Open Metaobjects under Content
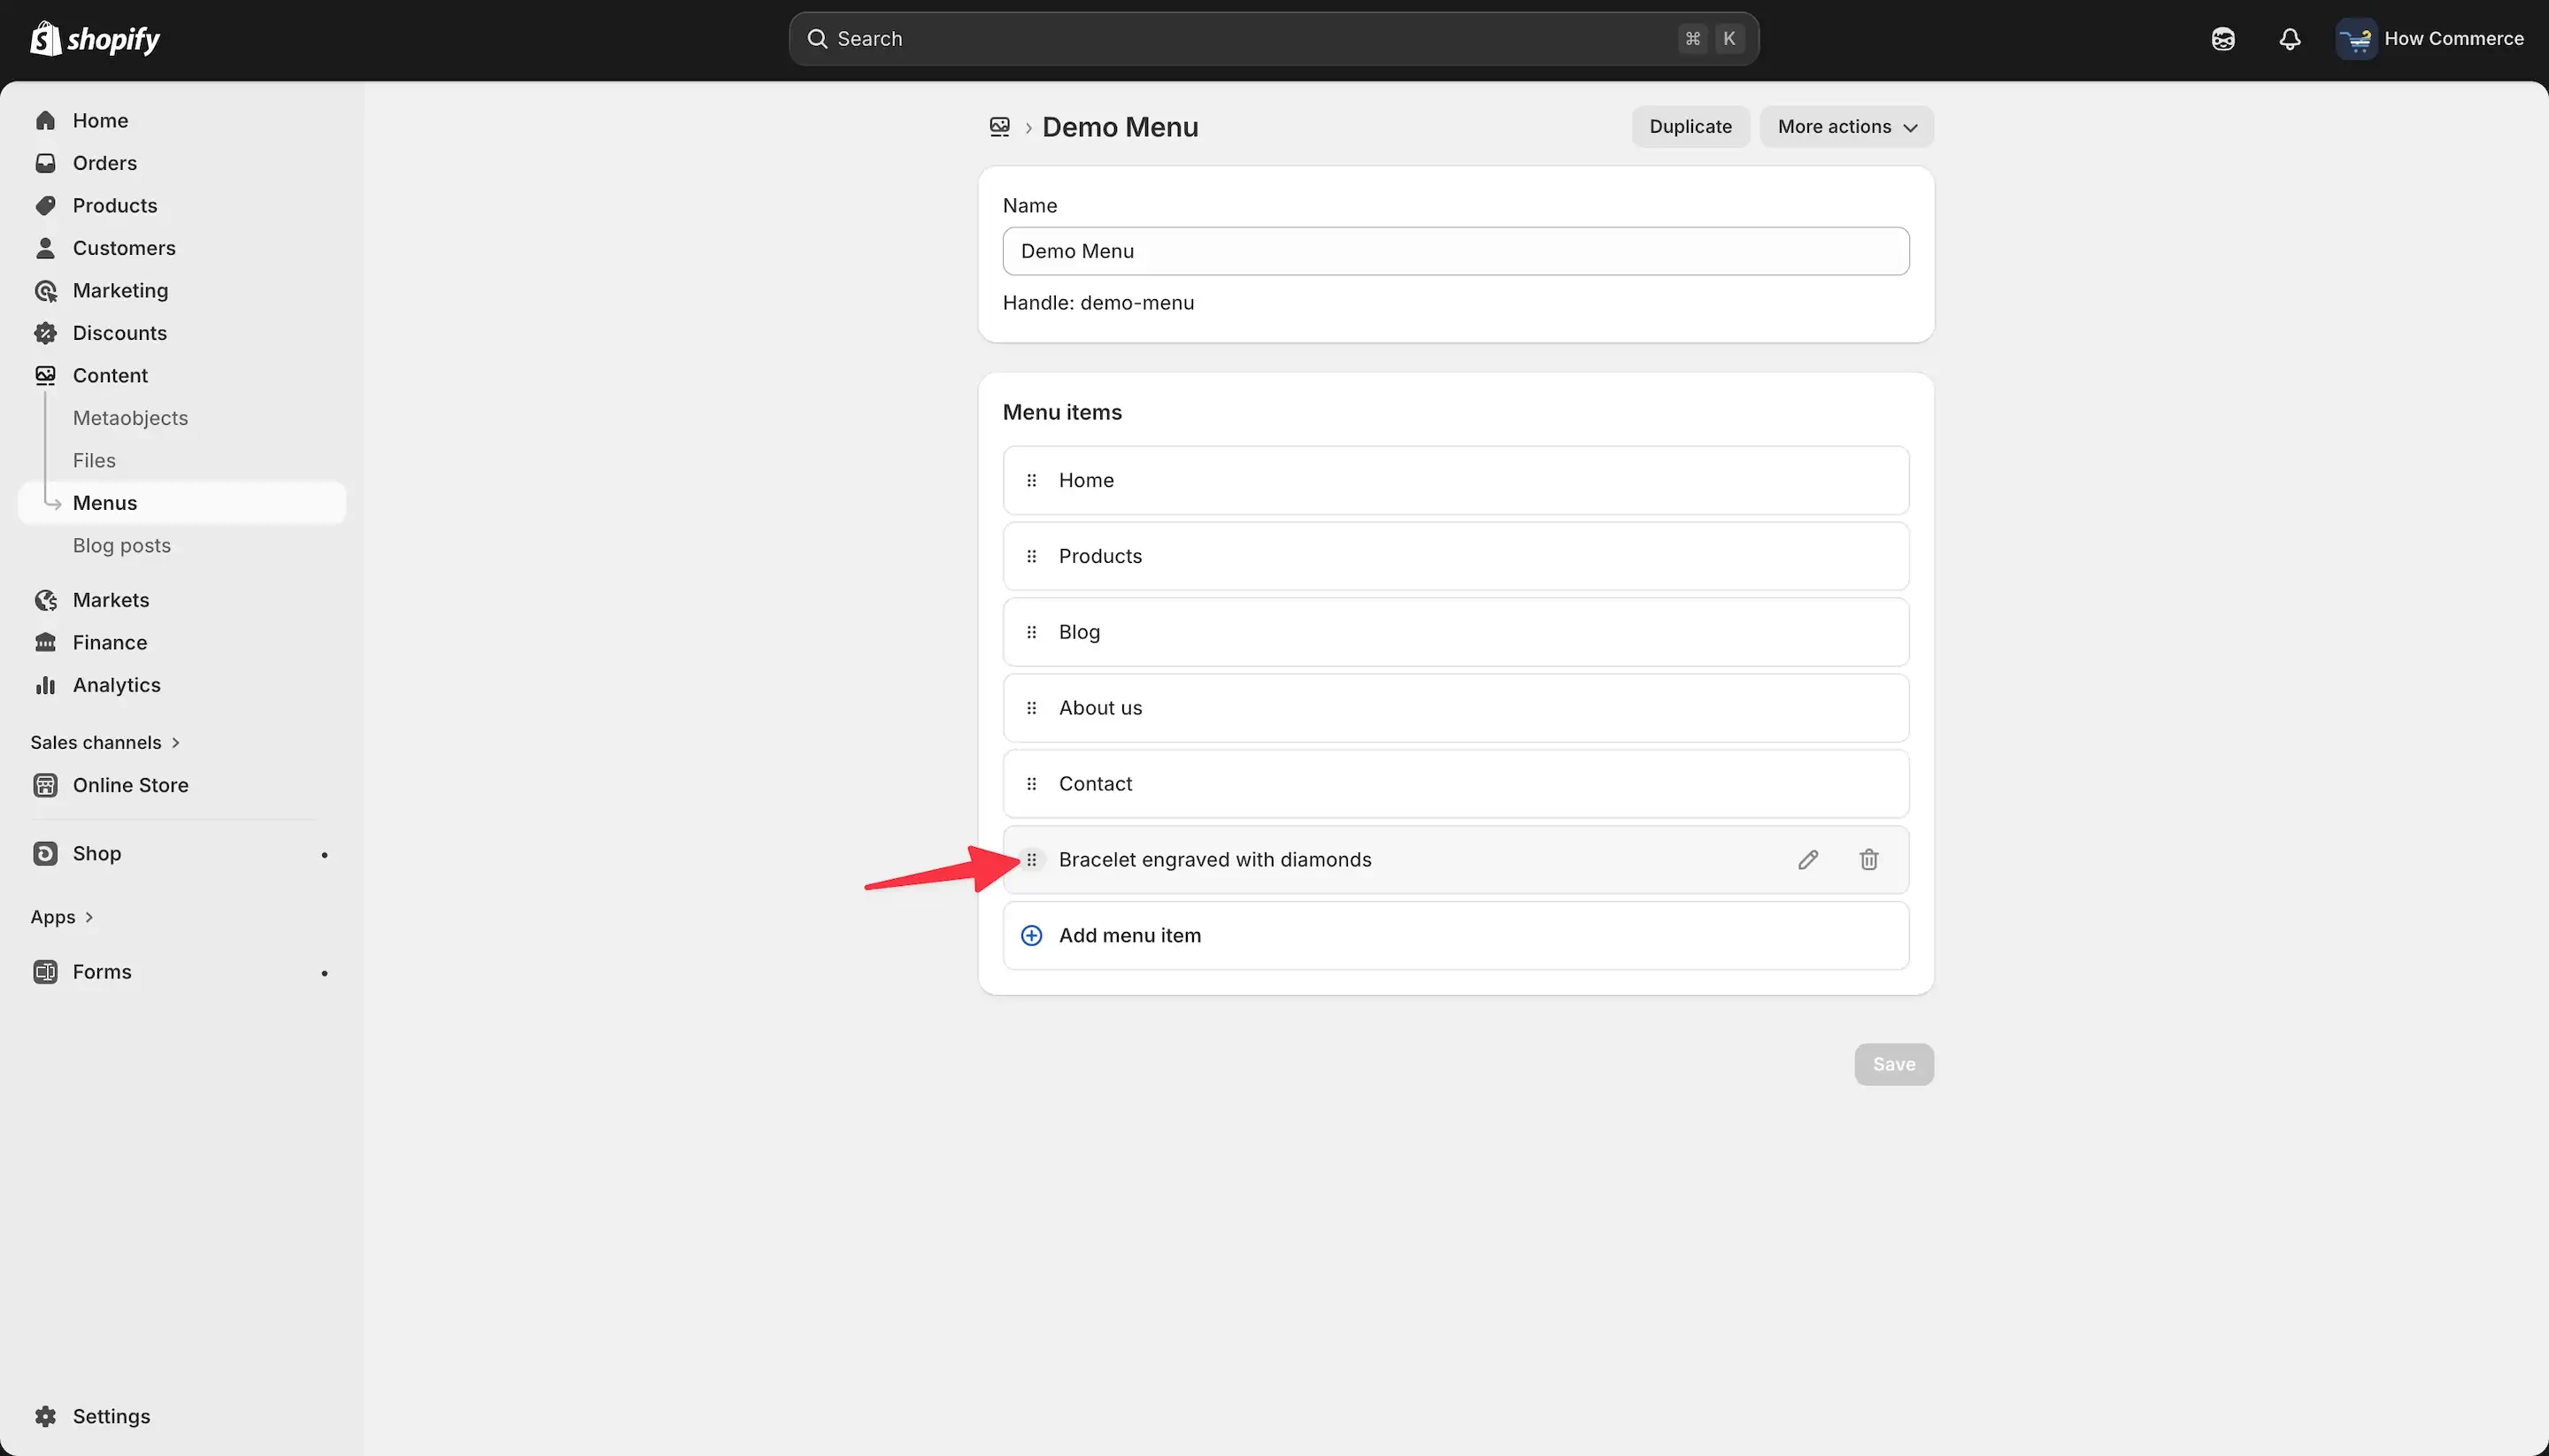The width and height of the screenshot is (2549, 1456). [x=130, y=418]
